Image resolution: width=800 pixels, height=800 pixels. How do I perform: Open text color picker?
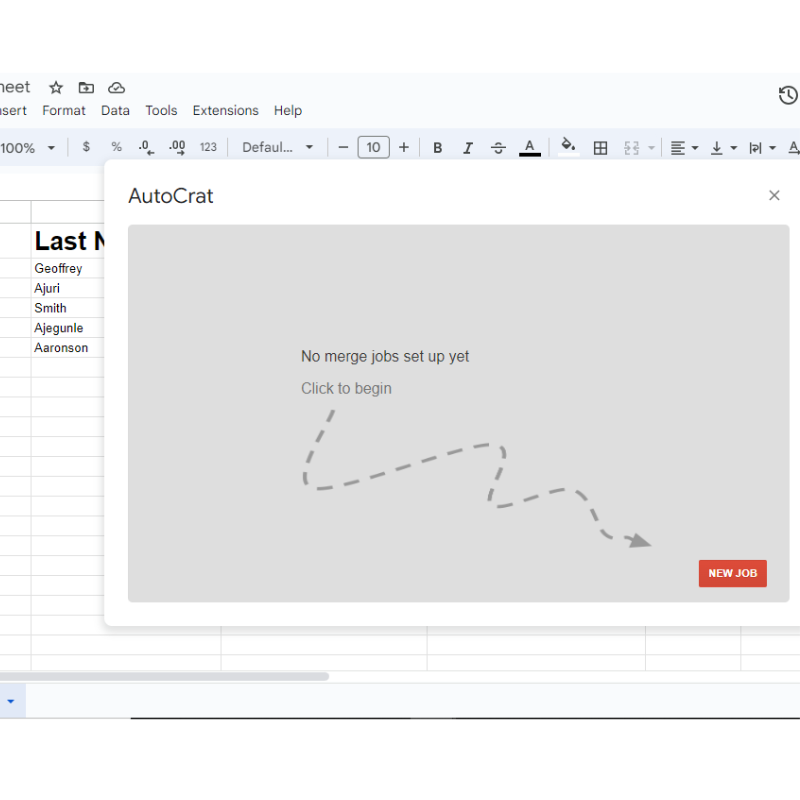530,148
